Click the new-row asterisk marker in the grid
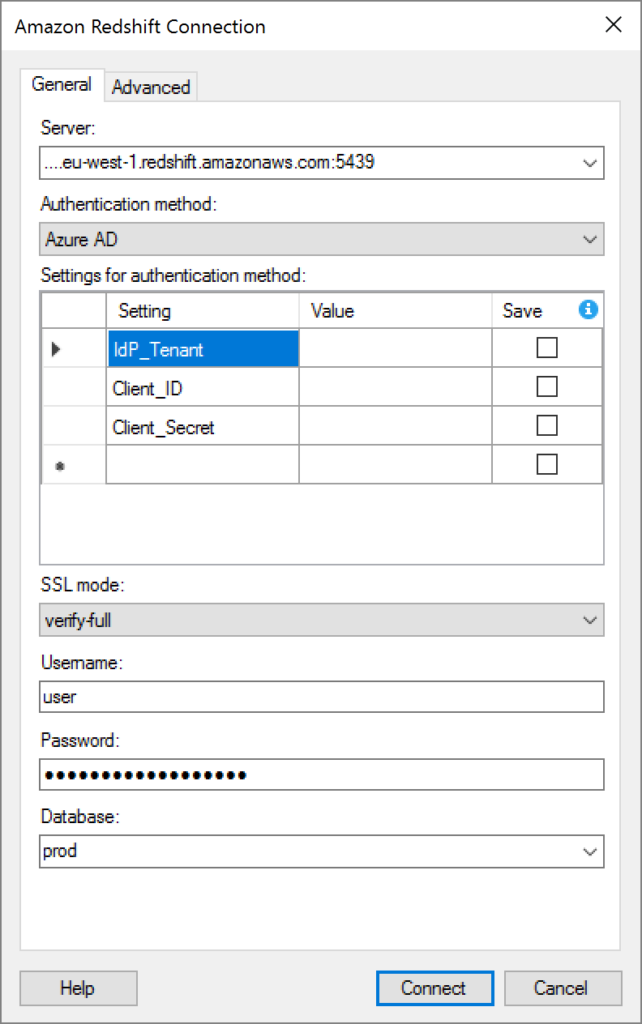The width and height of the screenshot is (642, 1024). 59,466
